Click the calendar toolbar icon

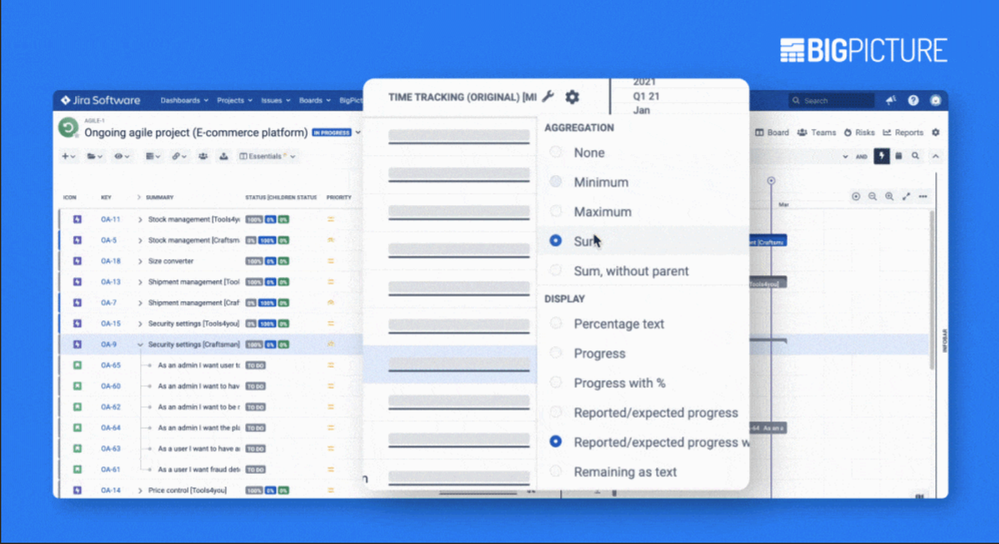pyautogui.click(x=899, y=156)
